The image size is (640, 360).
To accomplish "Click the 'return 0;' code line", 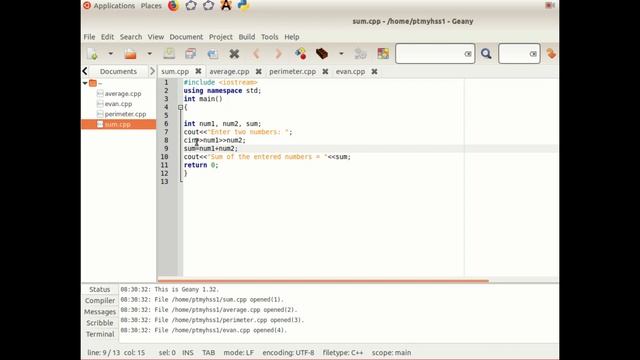I will pos(201,165).
